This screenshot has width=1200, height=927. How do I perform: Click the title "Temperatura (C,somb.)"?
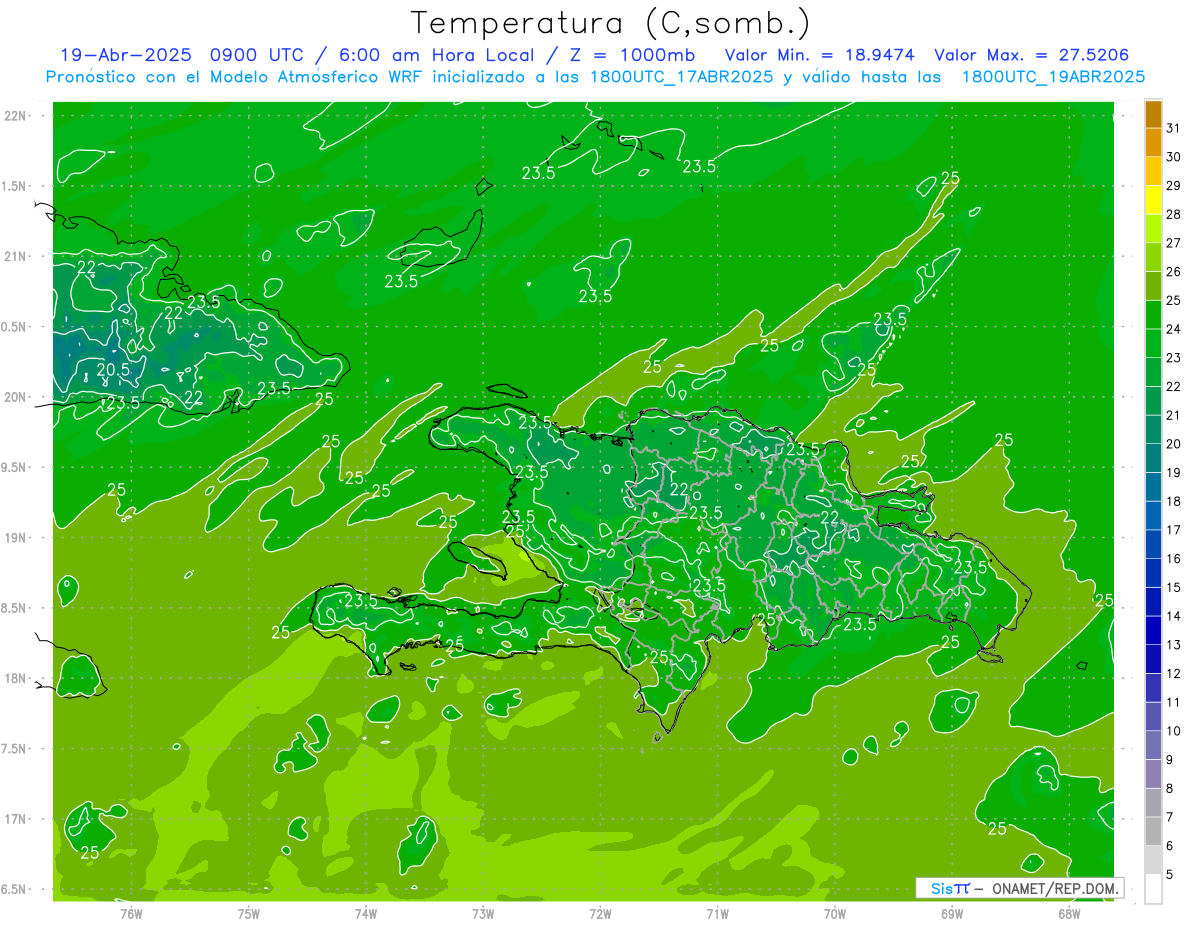[x=610, y=24]
